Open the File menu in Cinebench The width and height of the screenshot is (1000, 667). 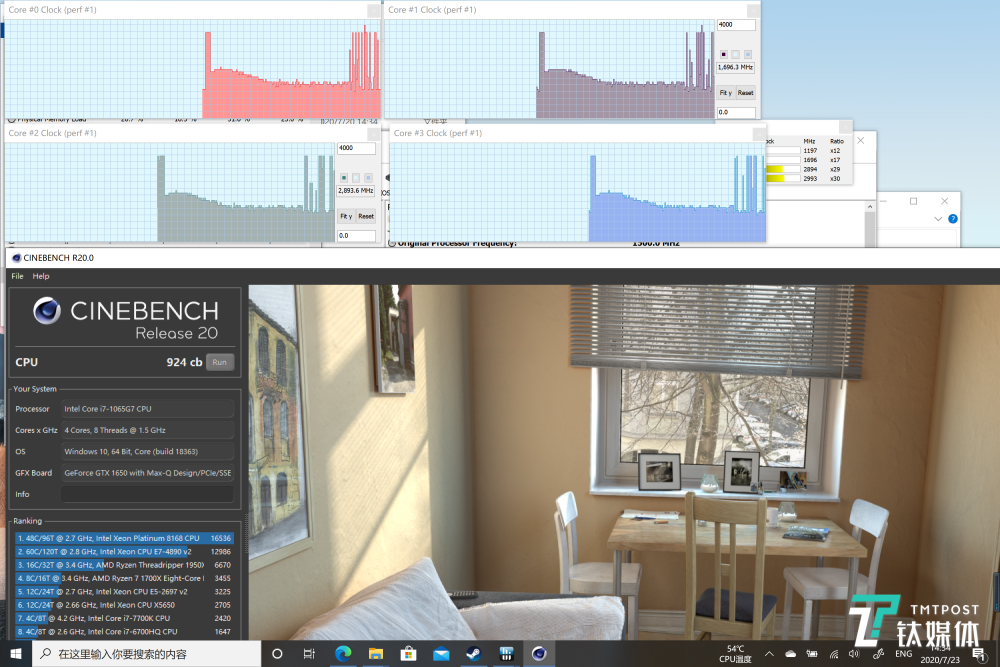point(17,276)
